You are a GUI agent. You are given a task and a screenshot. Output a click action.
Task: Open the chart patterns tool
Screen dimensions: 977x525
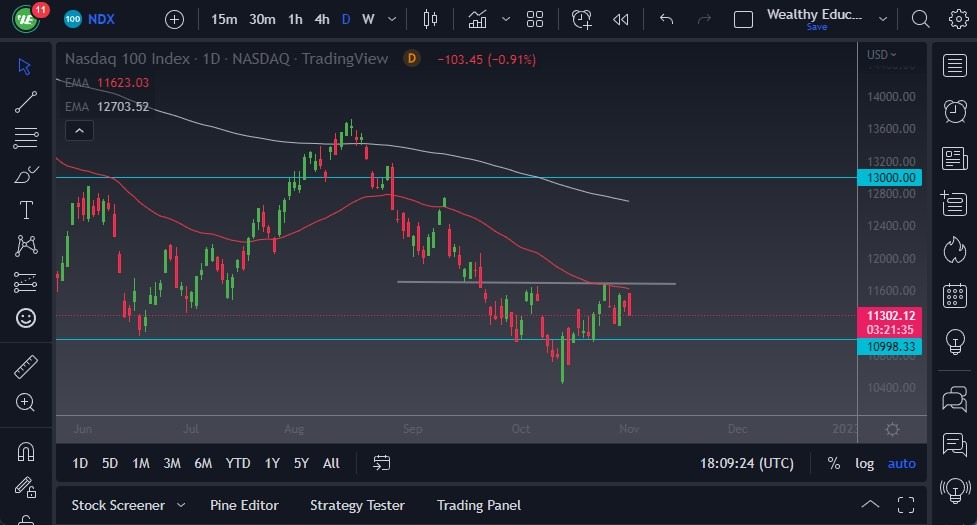pos(26,246)
